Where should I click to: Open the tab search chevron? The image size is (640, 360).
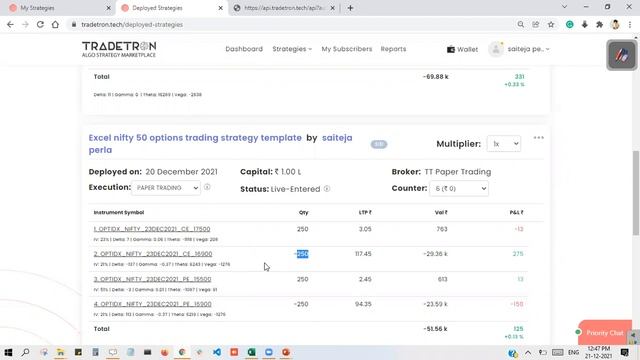(x=564, y=7)
